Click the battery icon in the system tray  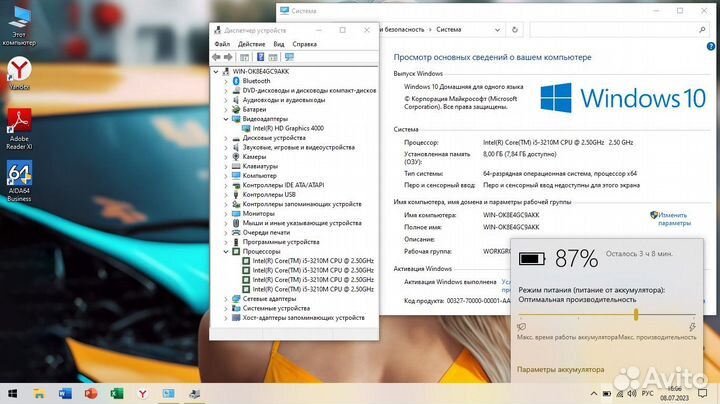coord(607,393)
